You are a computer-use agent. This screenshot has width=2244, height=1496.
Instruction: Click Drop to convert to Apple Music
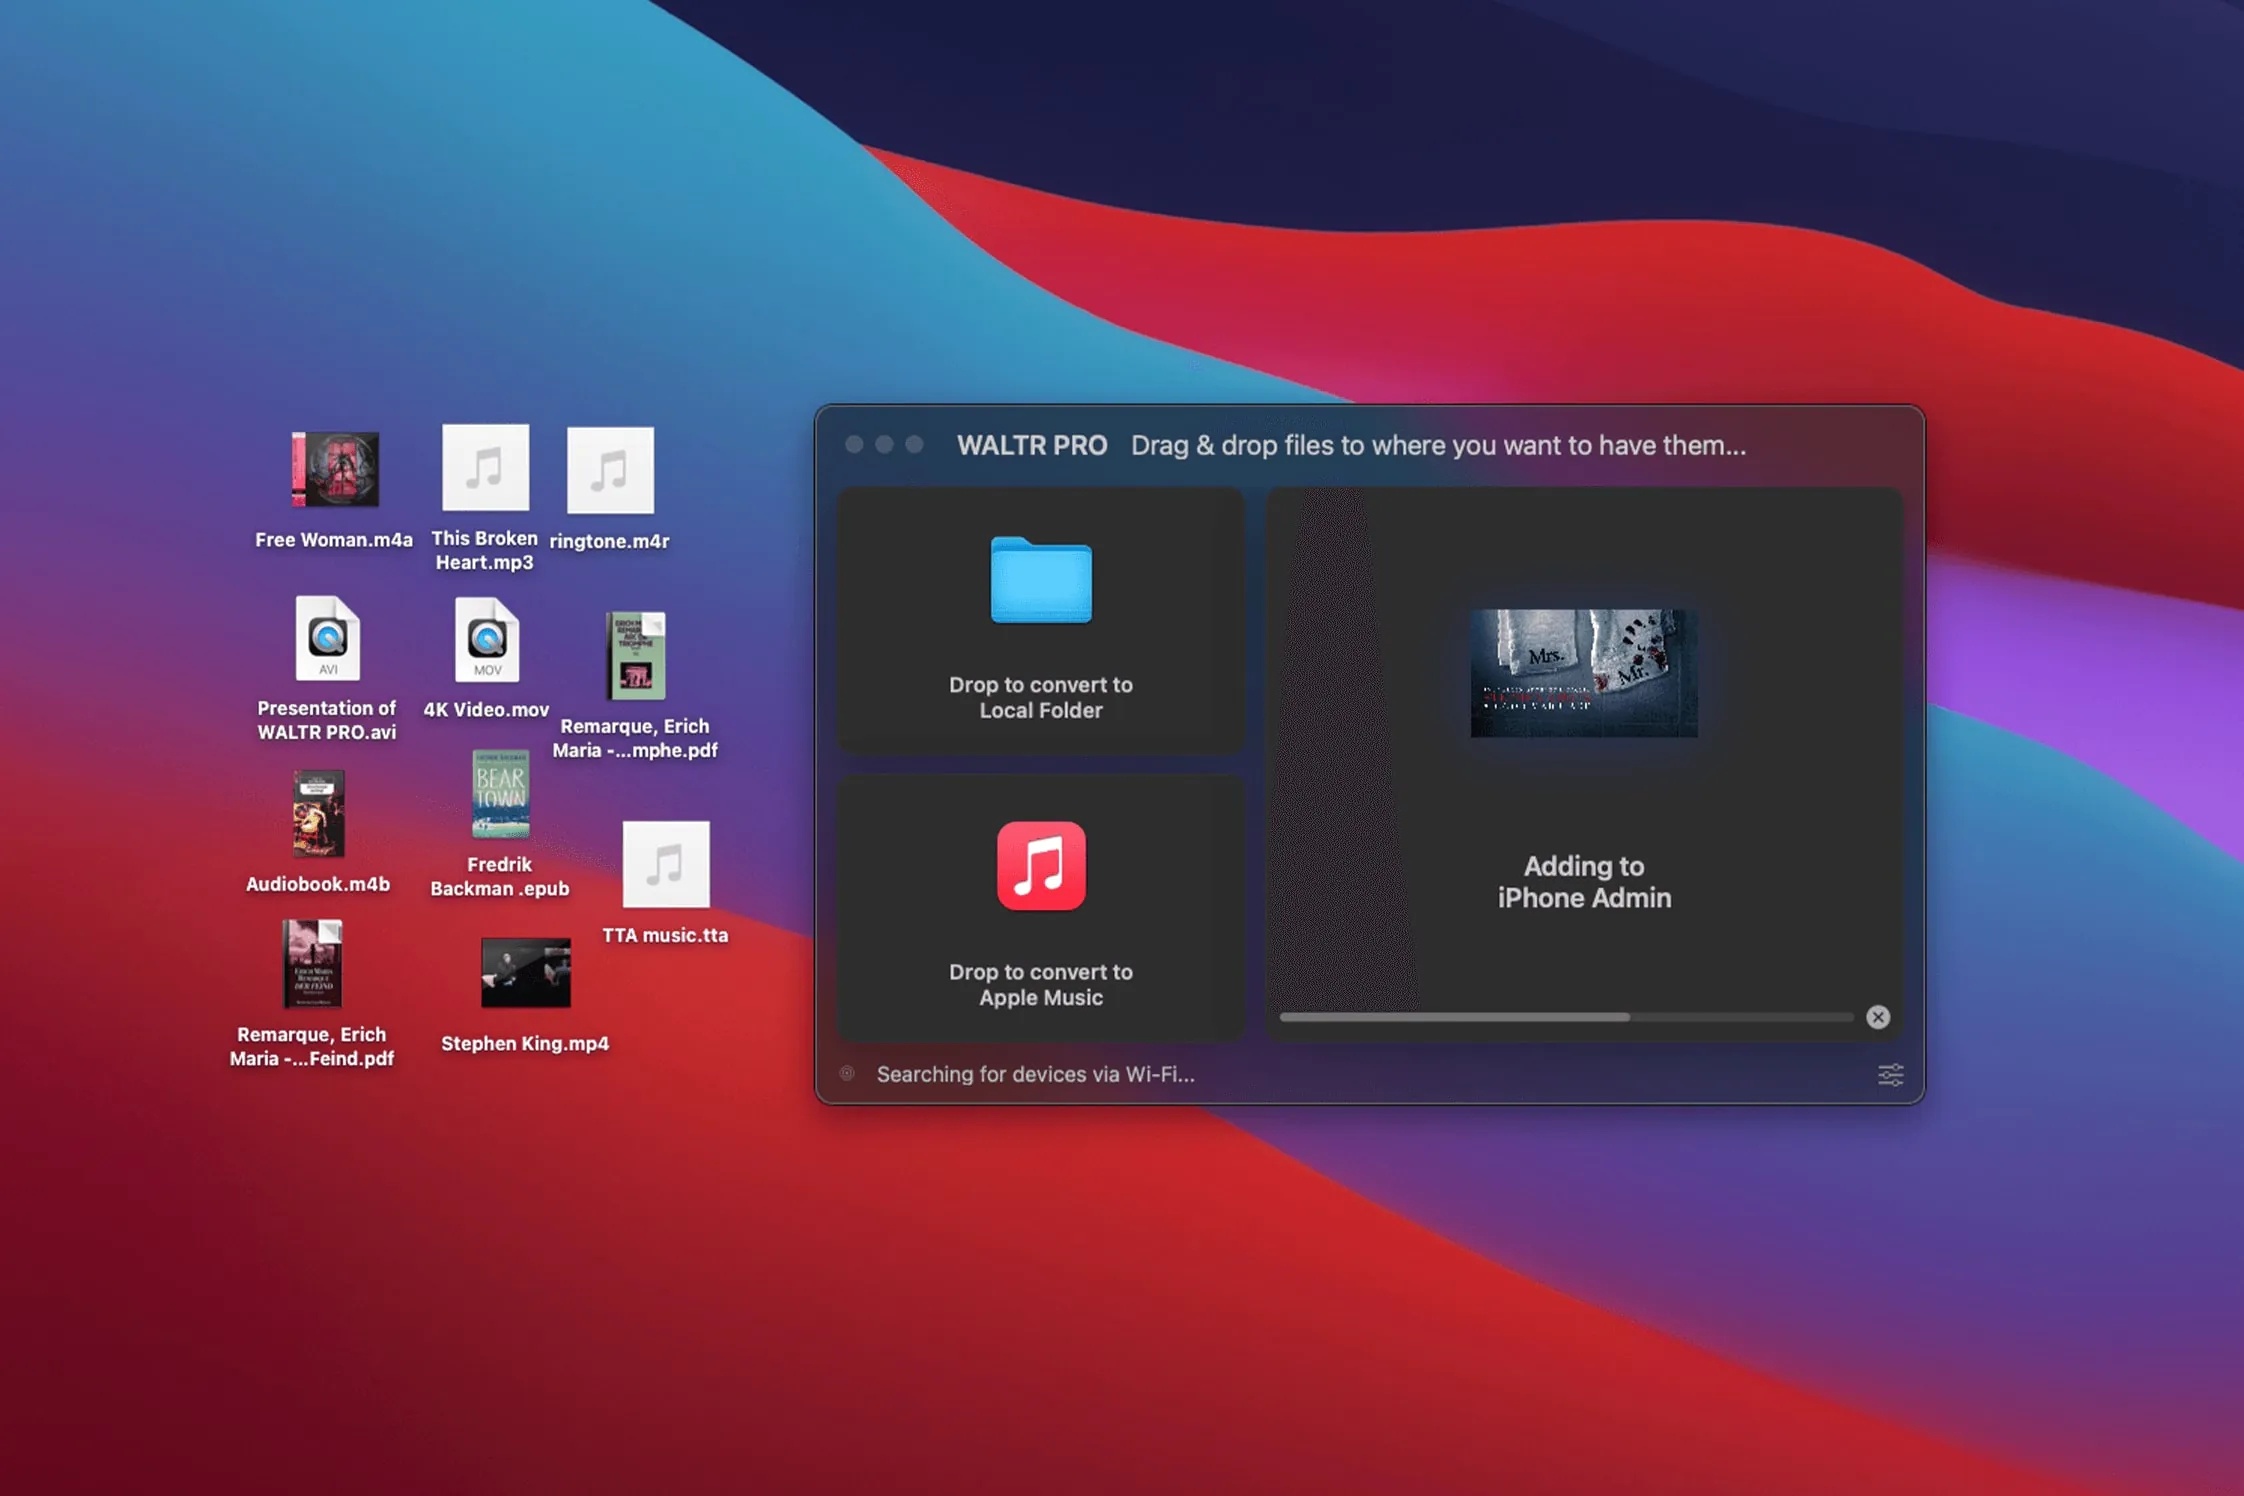[x=1040, y=984]
